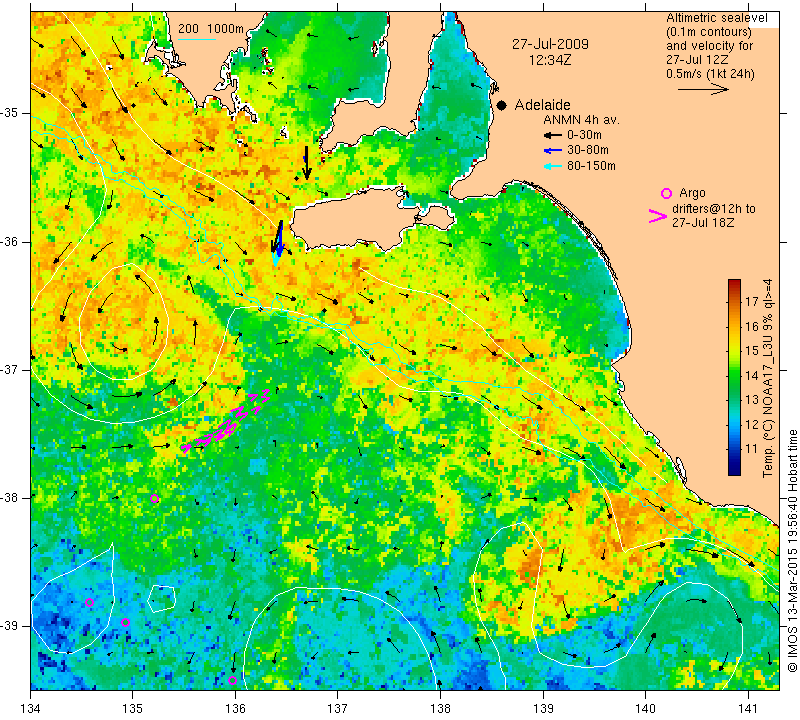Click the date label 27-Jul-2009
Viewport: 800px width, 720px height.
click(550, 44)
